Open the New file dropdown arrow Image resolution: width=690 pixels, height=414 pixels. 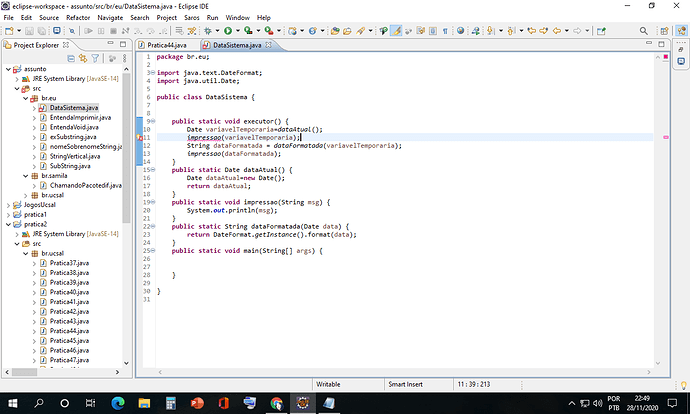click(19, 31)
